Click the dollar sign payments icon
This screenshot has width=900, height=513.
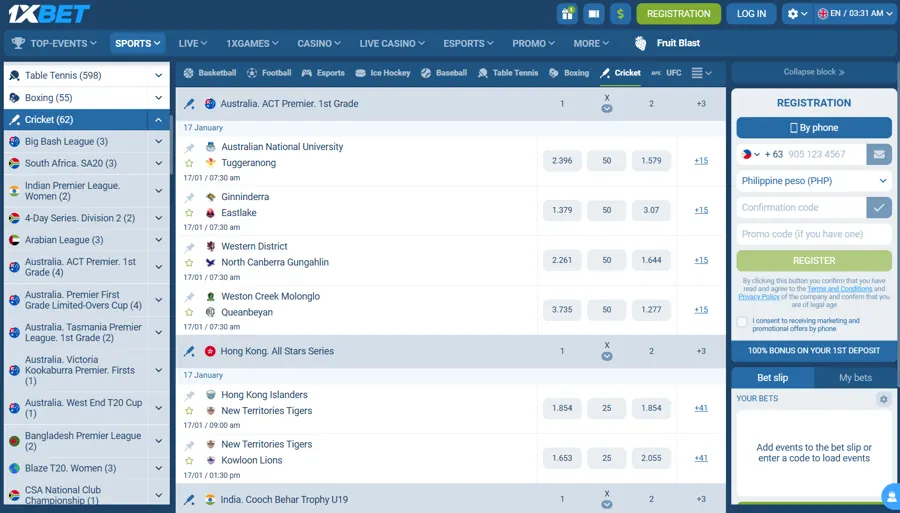tap(621, 14)
